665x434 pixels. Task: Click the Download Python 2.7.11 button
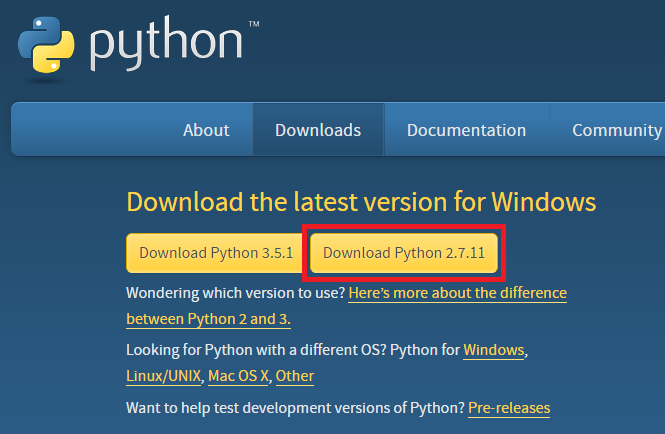(x=404, y=253)
